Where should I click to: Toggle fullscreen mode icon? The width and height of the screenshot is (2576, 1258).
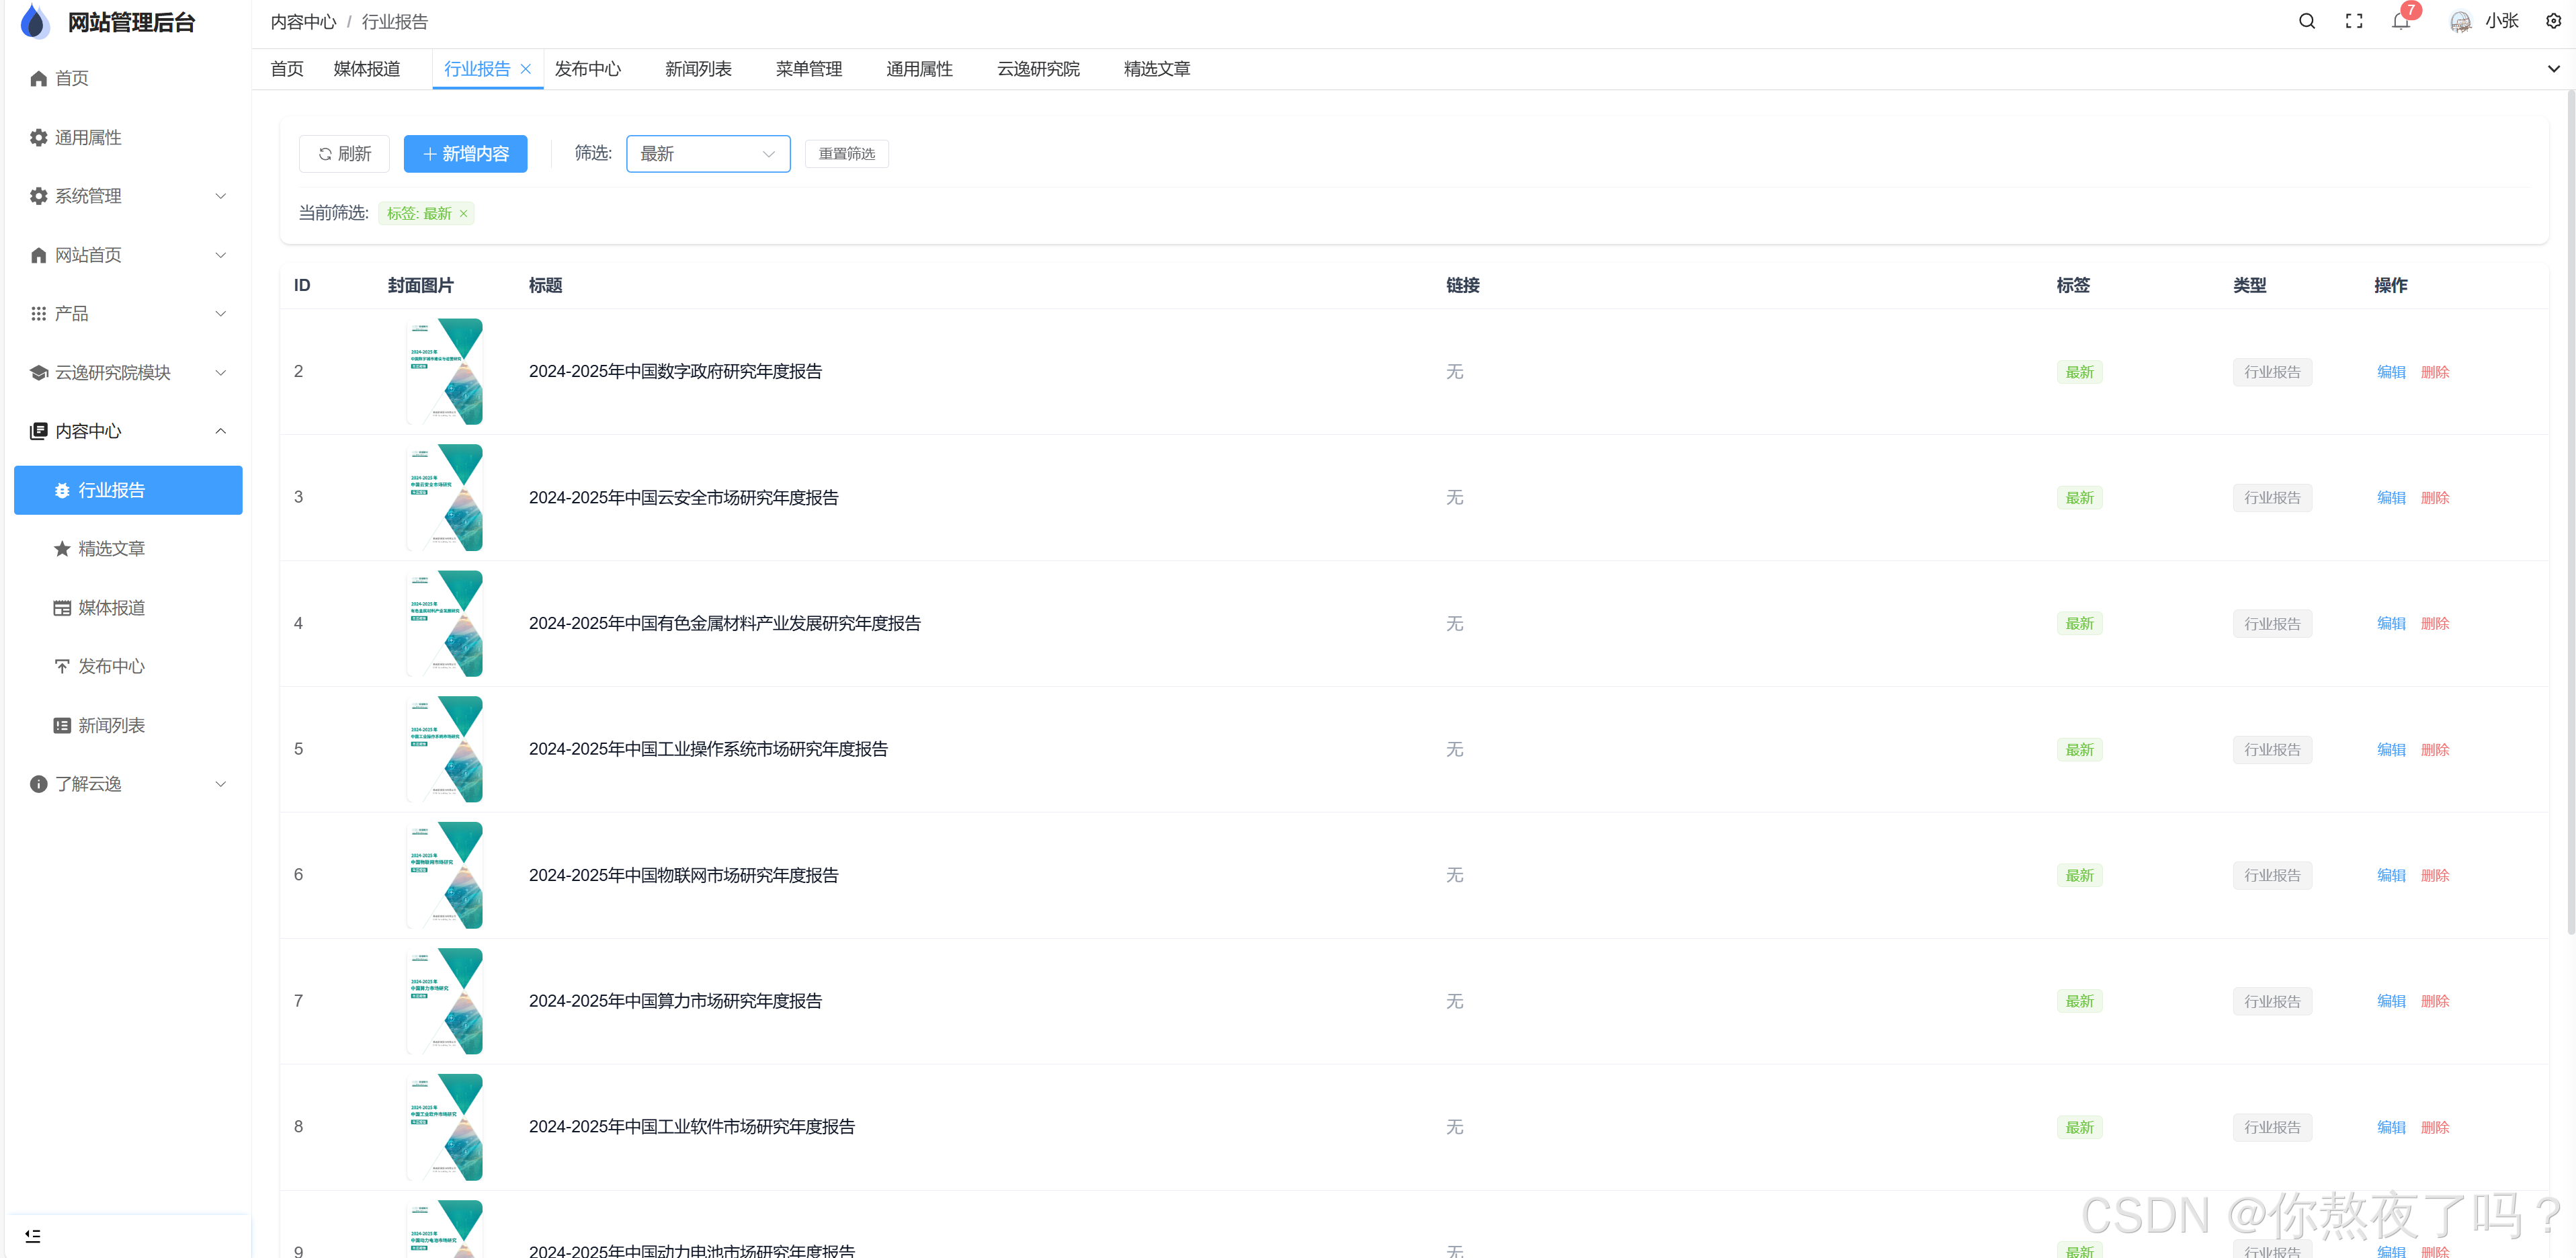[x=2354, y=21]
